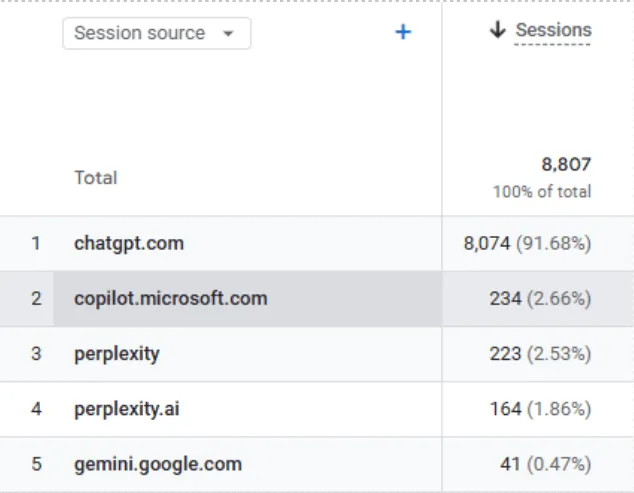This screenshot has width=634, height=493.
Task: Click row number 5 index
Action: (x=36, y=464)
